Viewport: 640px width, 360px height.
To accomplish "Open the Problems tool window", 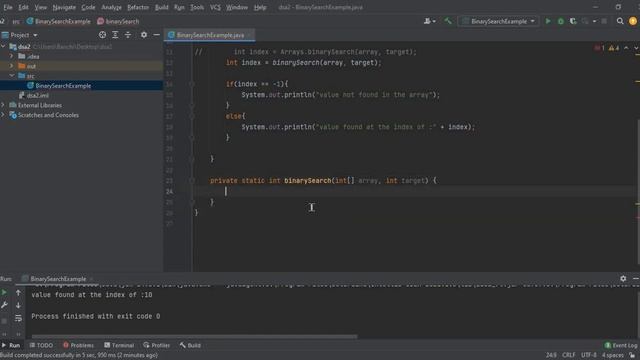I will click(78, 345).
